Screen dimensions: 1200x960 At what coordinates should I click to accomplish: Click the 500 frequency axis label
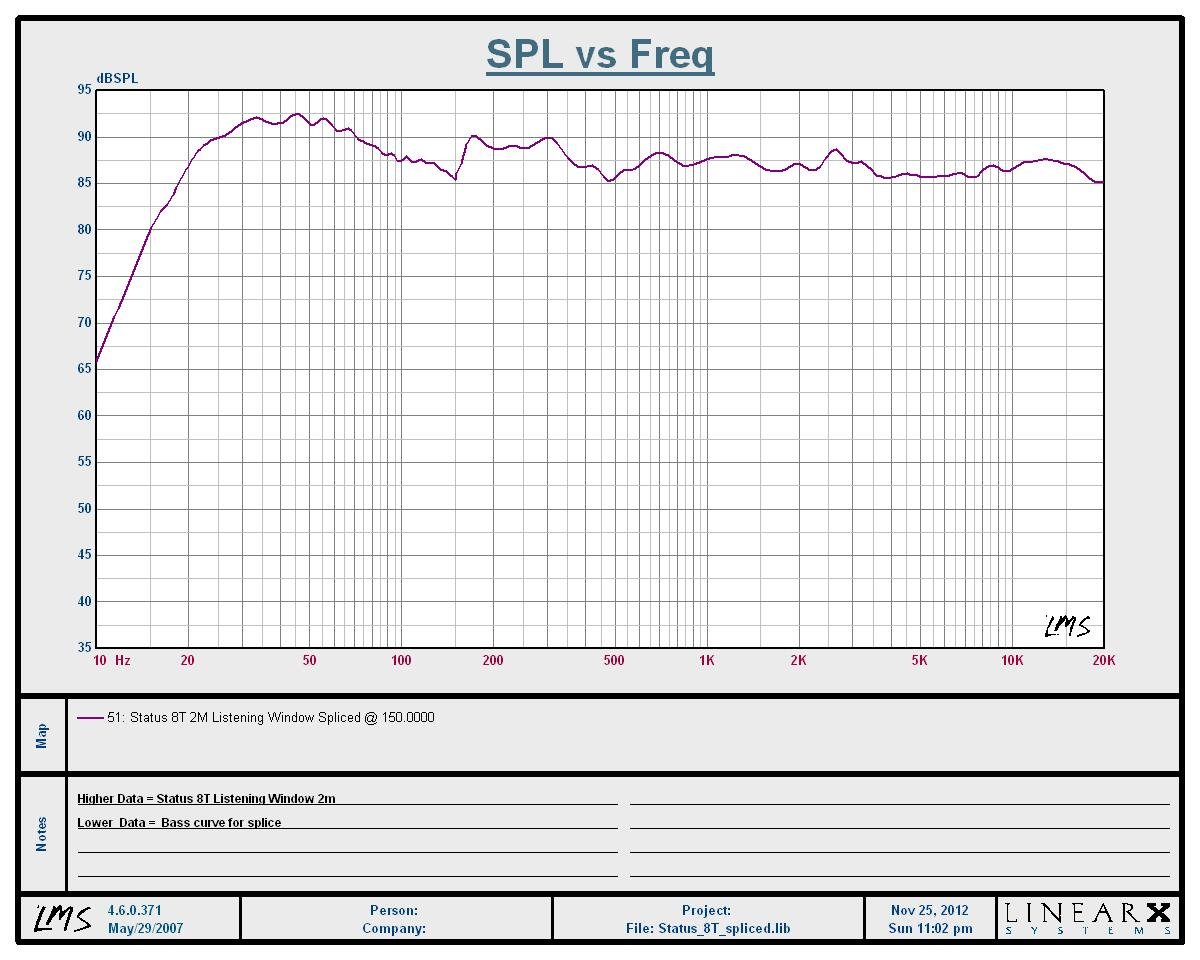[614, 660]
